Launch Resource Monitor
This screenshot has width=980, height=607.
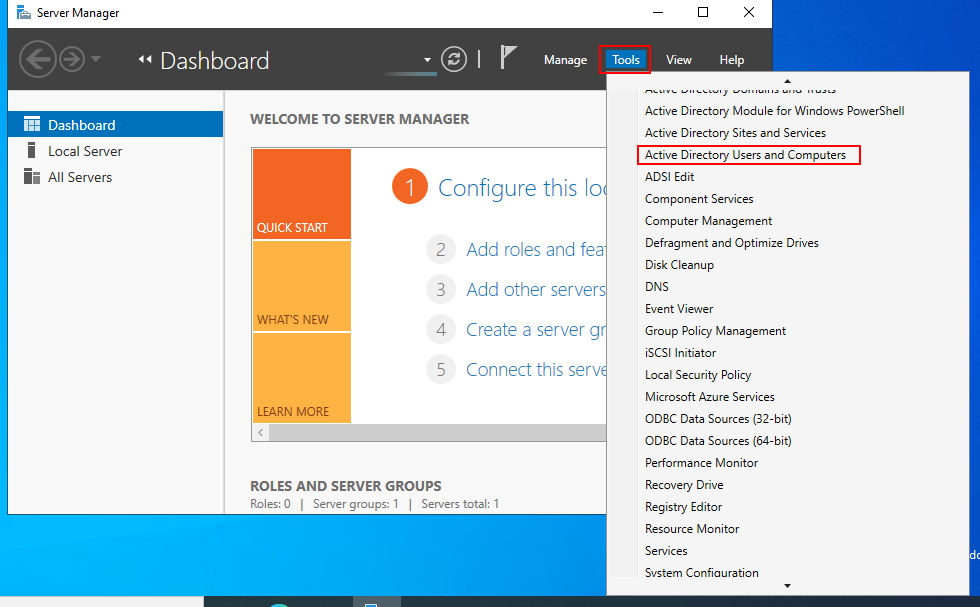pyautogui.click(x=692, y=529)
